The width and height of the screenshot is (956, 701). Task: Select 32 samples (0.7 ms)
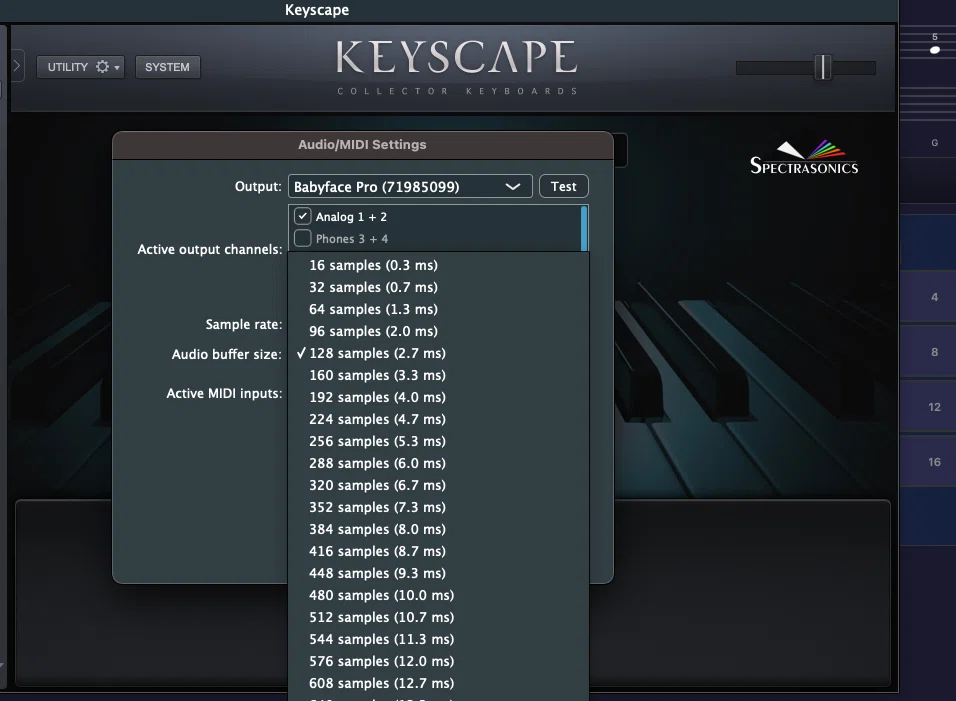[x=438, y=287]
